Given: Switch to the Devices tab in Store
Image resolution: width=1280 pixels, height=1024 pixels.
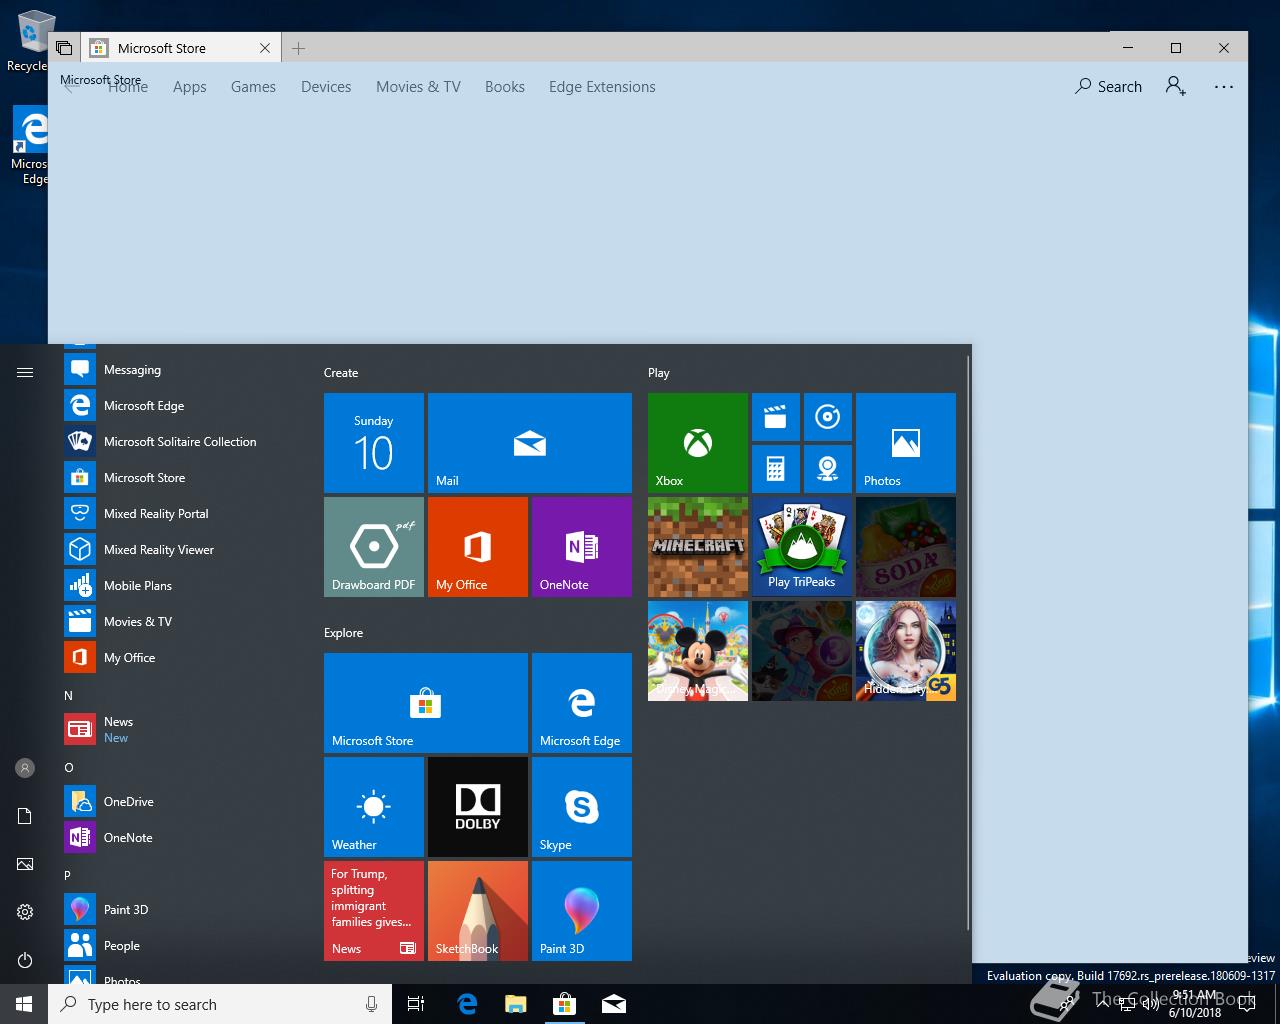Looking at the screenshot, I should click(x=326, y=87).
